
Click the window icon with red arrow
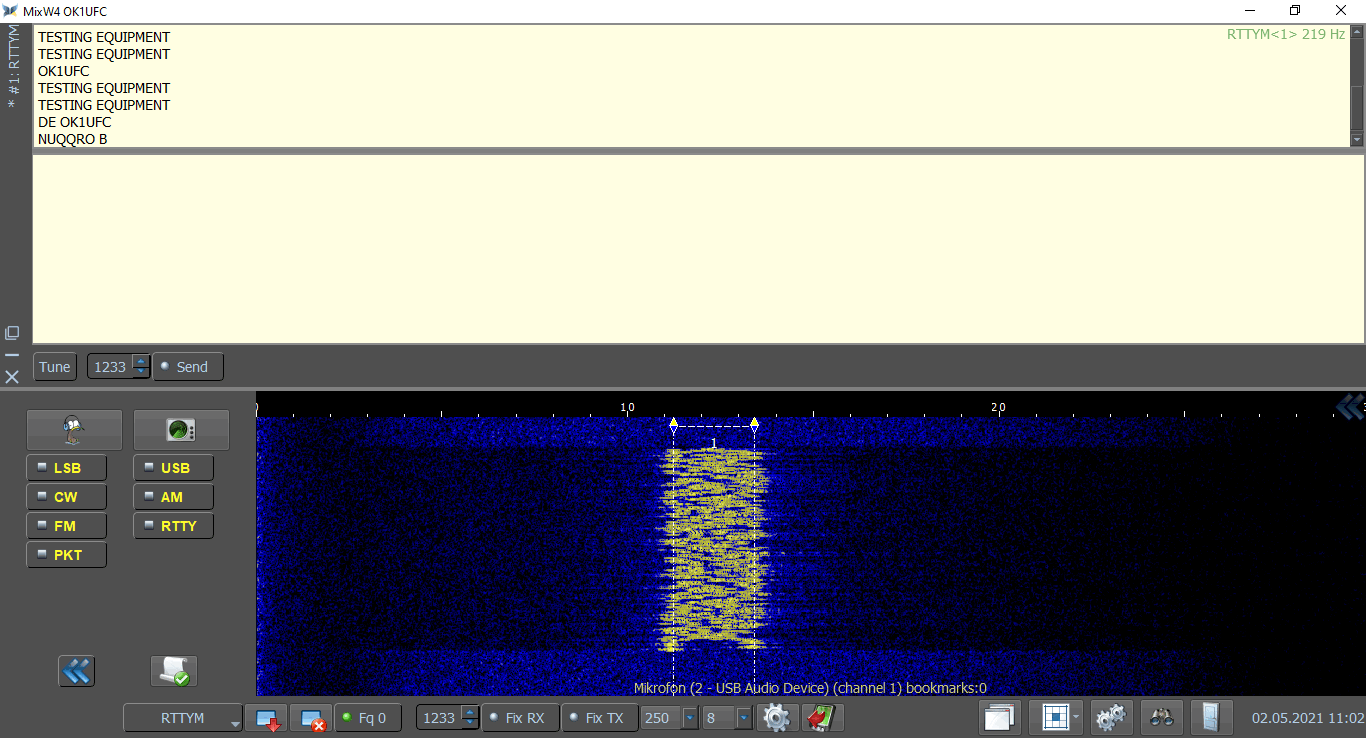268,718
